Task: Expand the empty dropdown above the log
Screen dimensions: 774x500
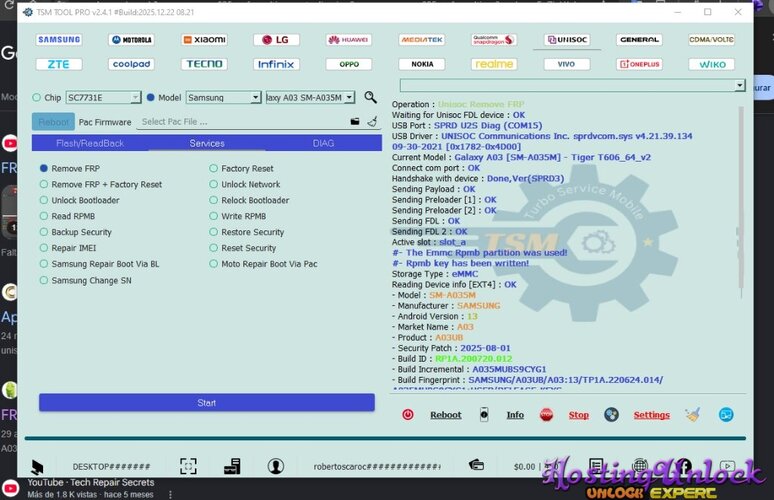Action: [x=573, y=85]
